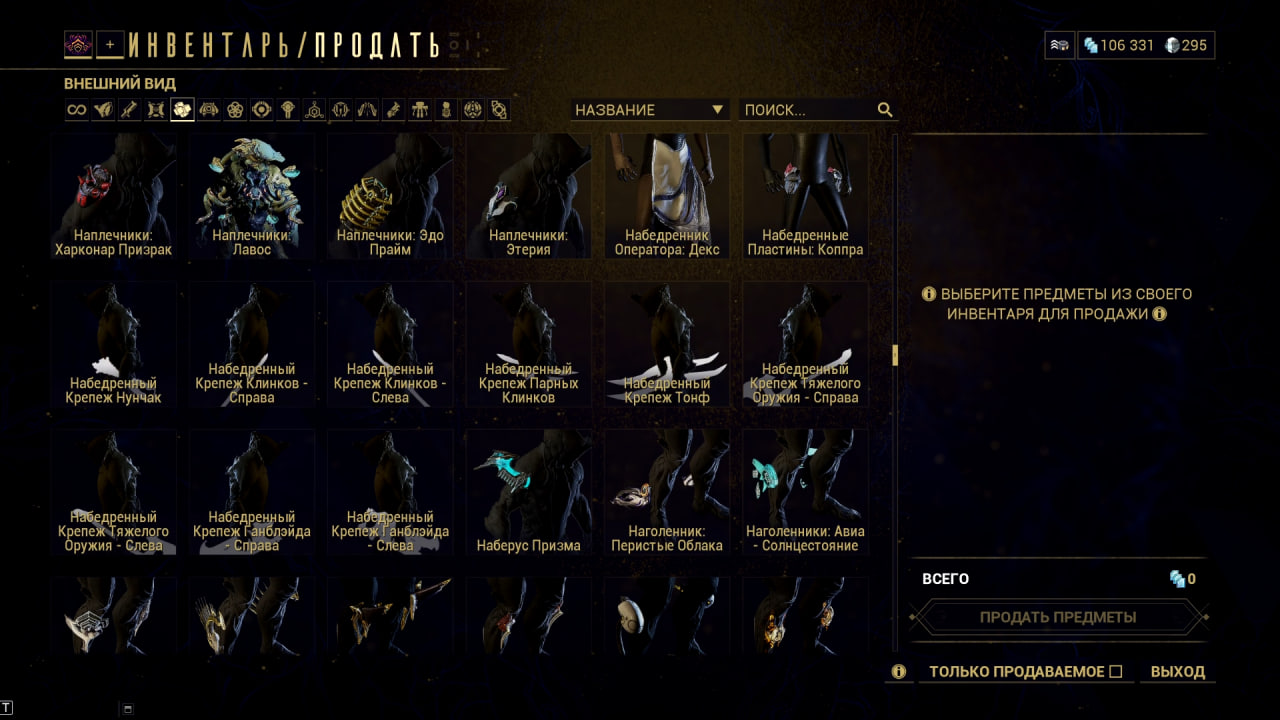The width and height of the screenshot is (1280, 720).
Task: Select the last filter icon in category row
Action: [499, 110]
